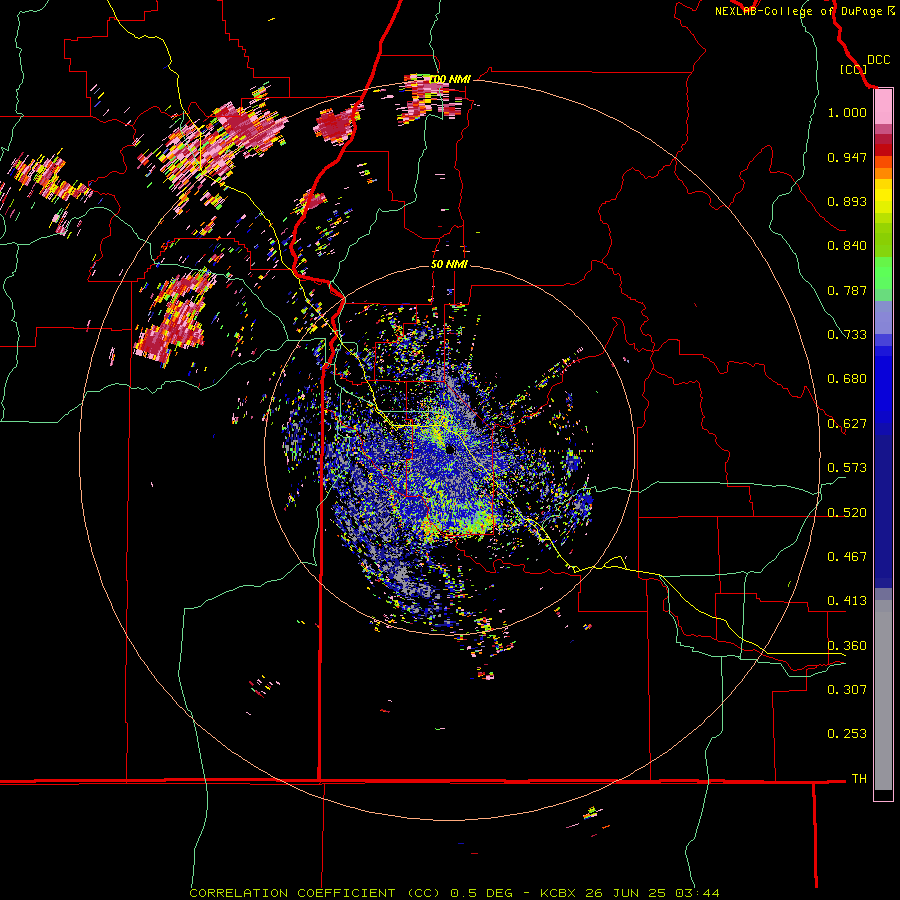
Task: Select the 0.307 color bar value
Action: click(847, 690)
